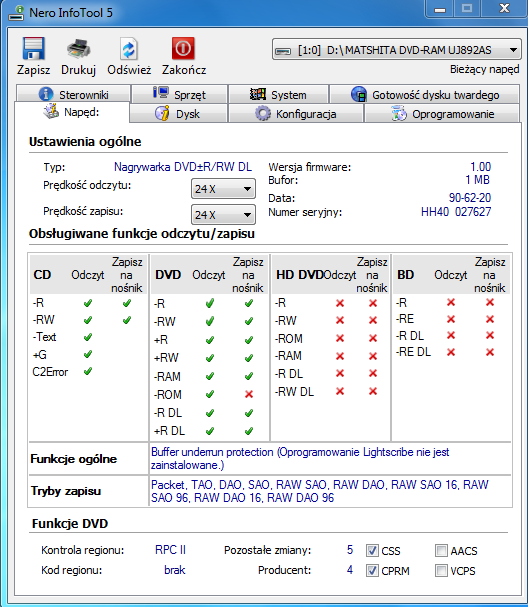528x607 pixels.
Task: Click the Zapisz floppy disk icon
Action: pos(34,49)
